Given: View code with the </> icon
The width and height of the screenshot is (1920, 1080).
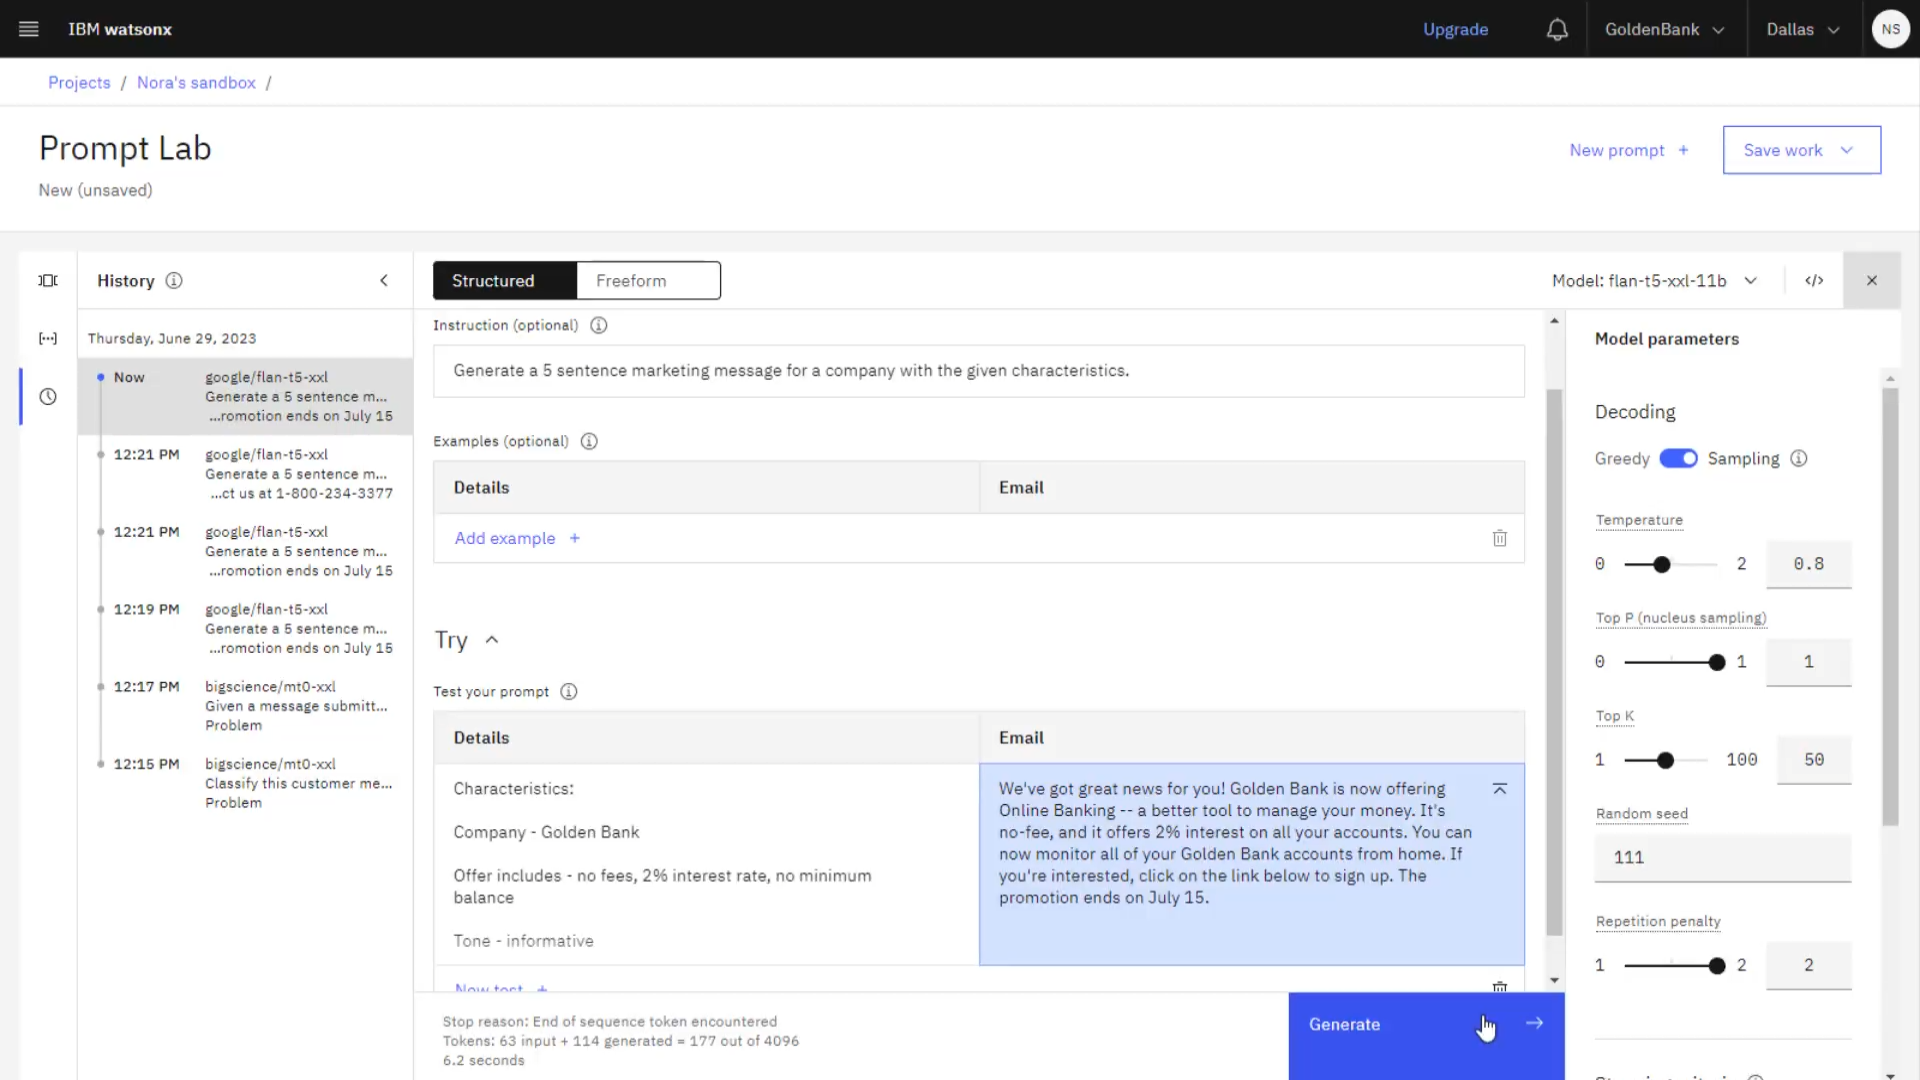Looking at the screenshot, I should (1814, 281).
